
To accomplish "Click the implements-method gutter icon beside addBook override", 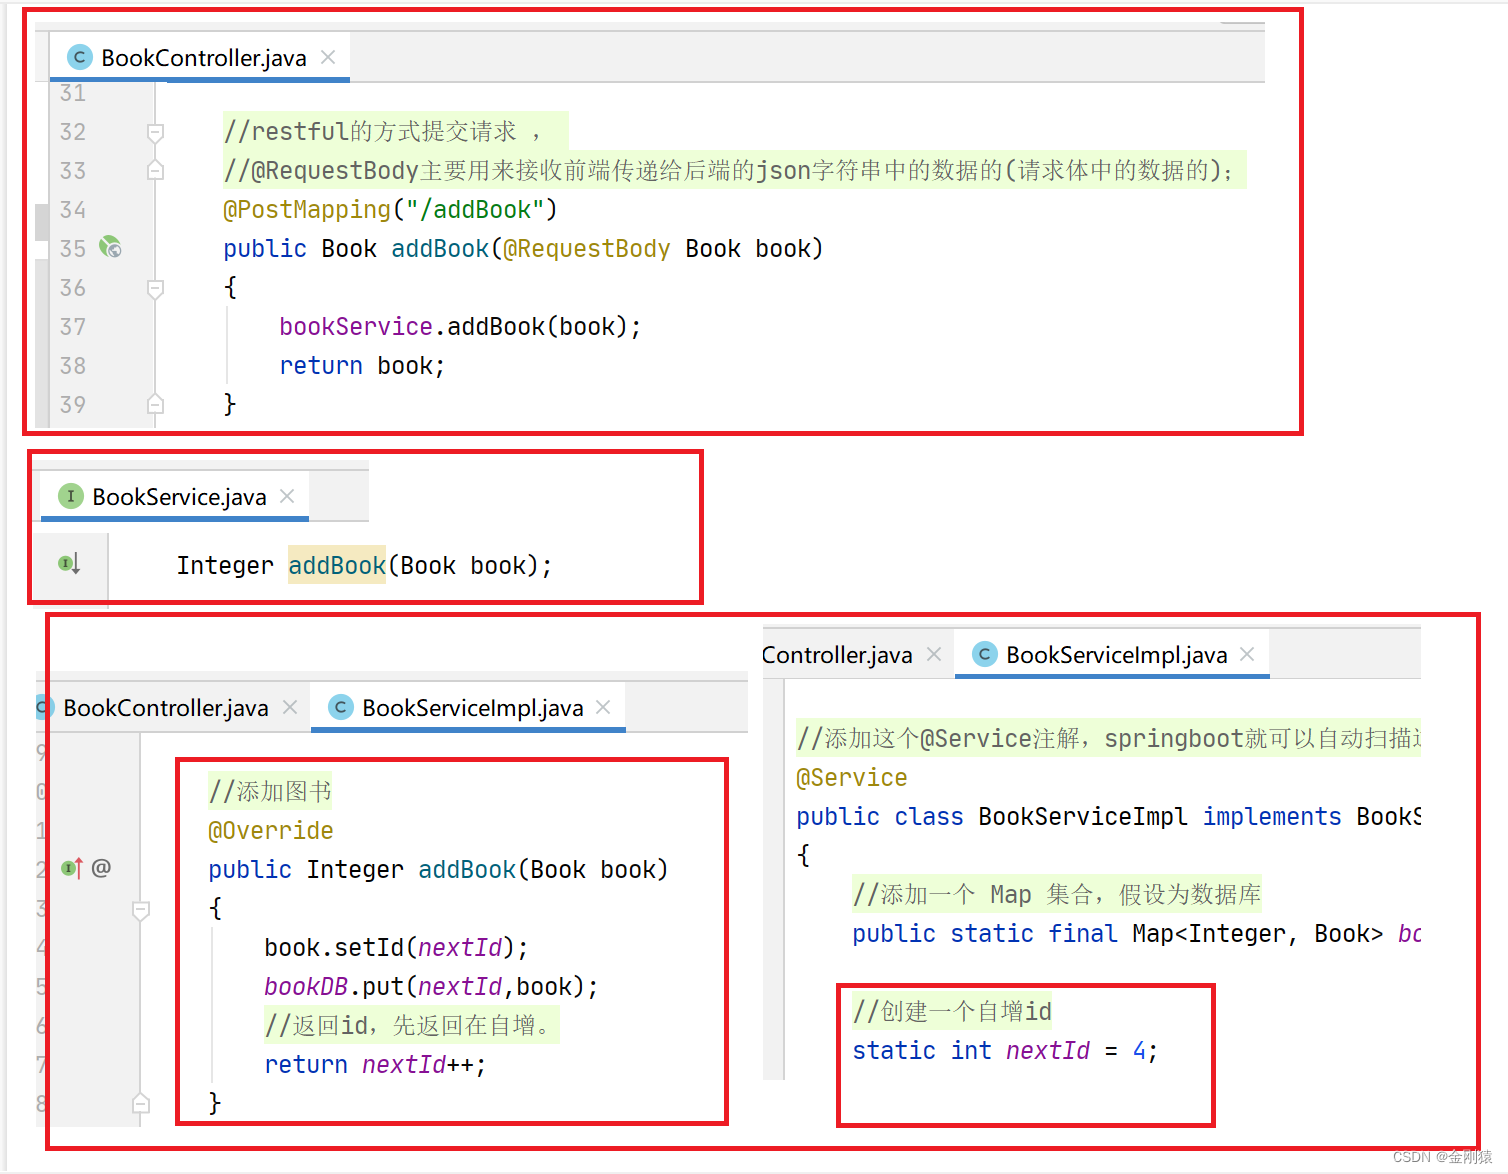I will tap(72, 868).
